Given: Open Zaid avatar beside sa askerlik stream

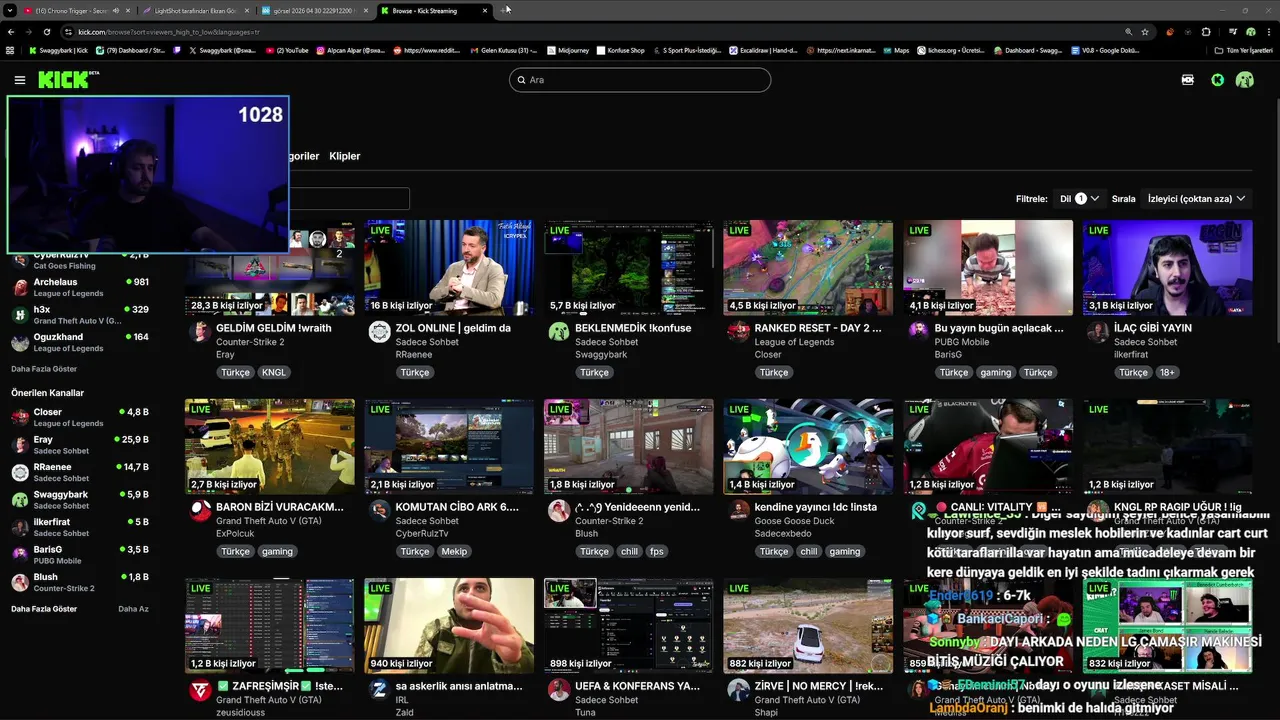Looking at the screenshot, I should pyautogui.click(x=379, y=690).
